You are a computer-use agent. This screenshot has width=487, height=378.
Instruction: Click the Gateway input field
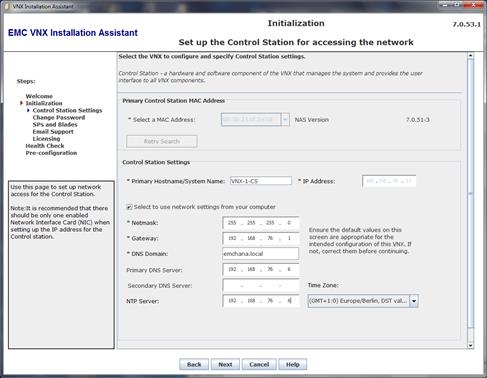coord(261,238)
